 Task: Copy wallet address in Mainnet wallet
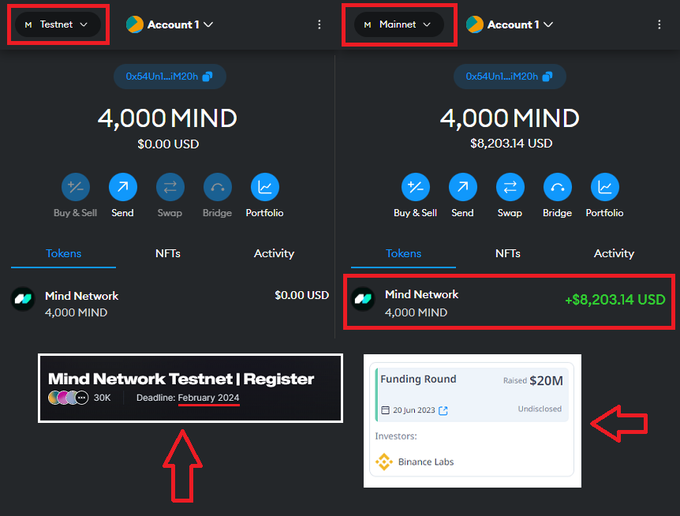tap(510, 77)
